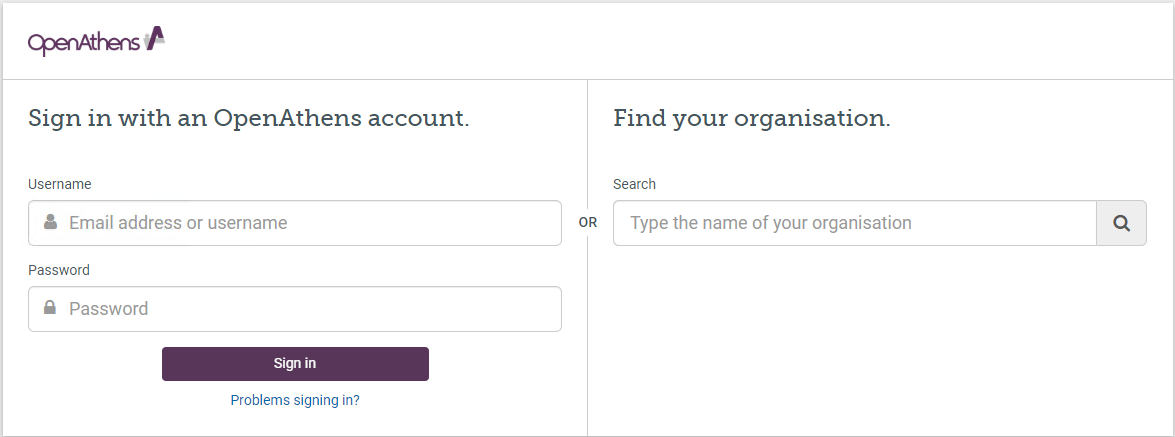Click the padlock icon in Password field
Screen dimensions: 1175x437
coord(50,308)
